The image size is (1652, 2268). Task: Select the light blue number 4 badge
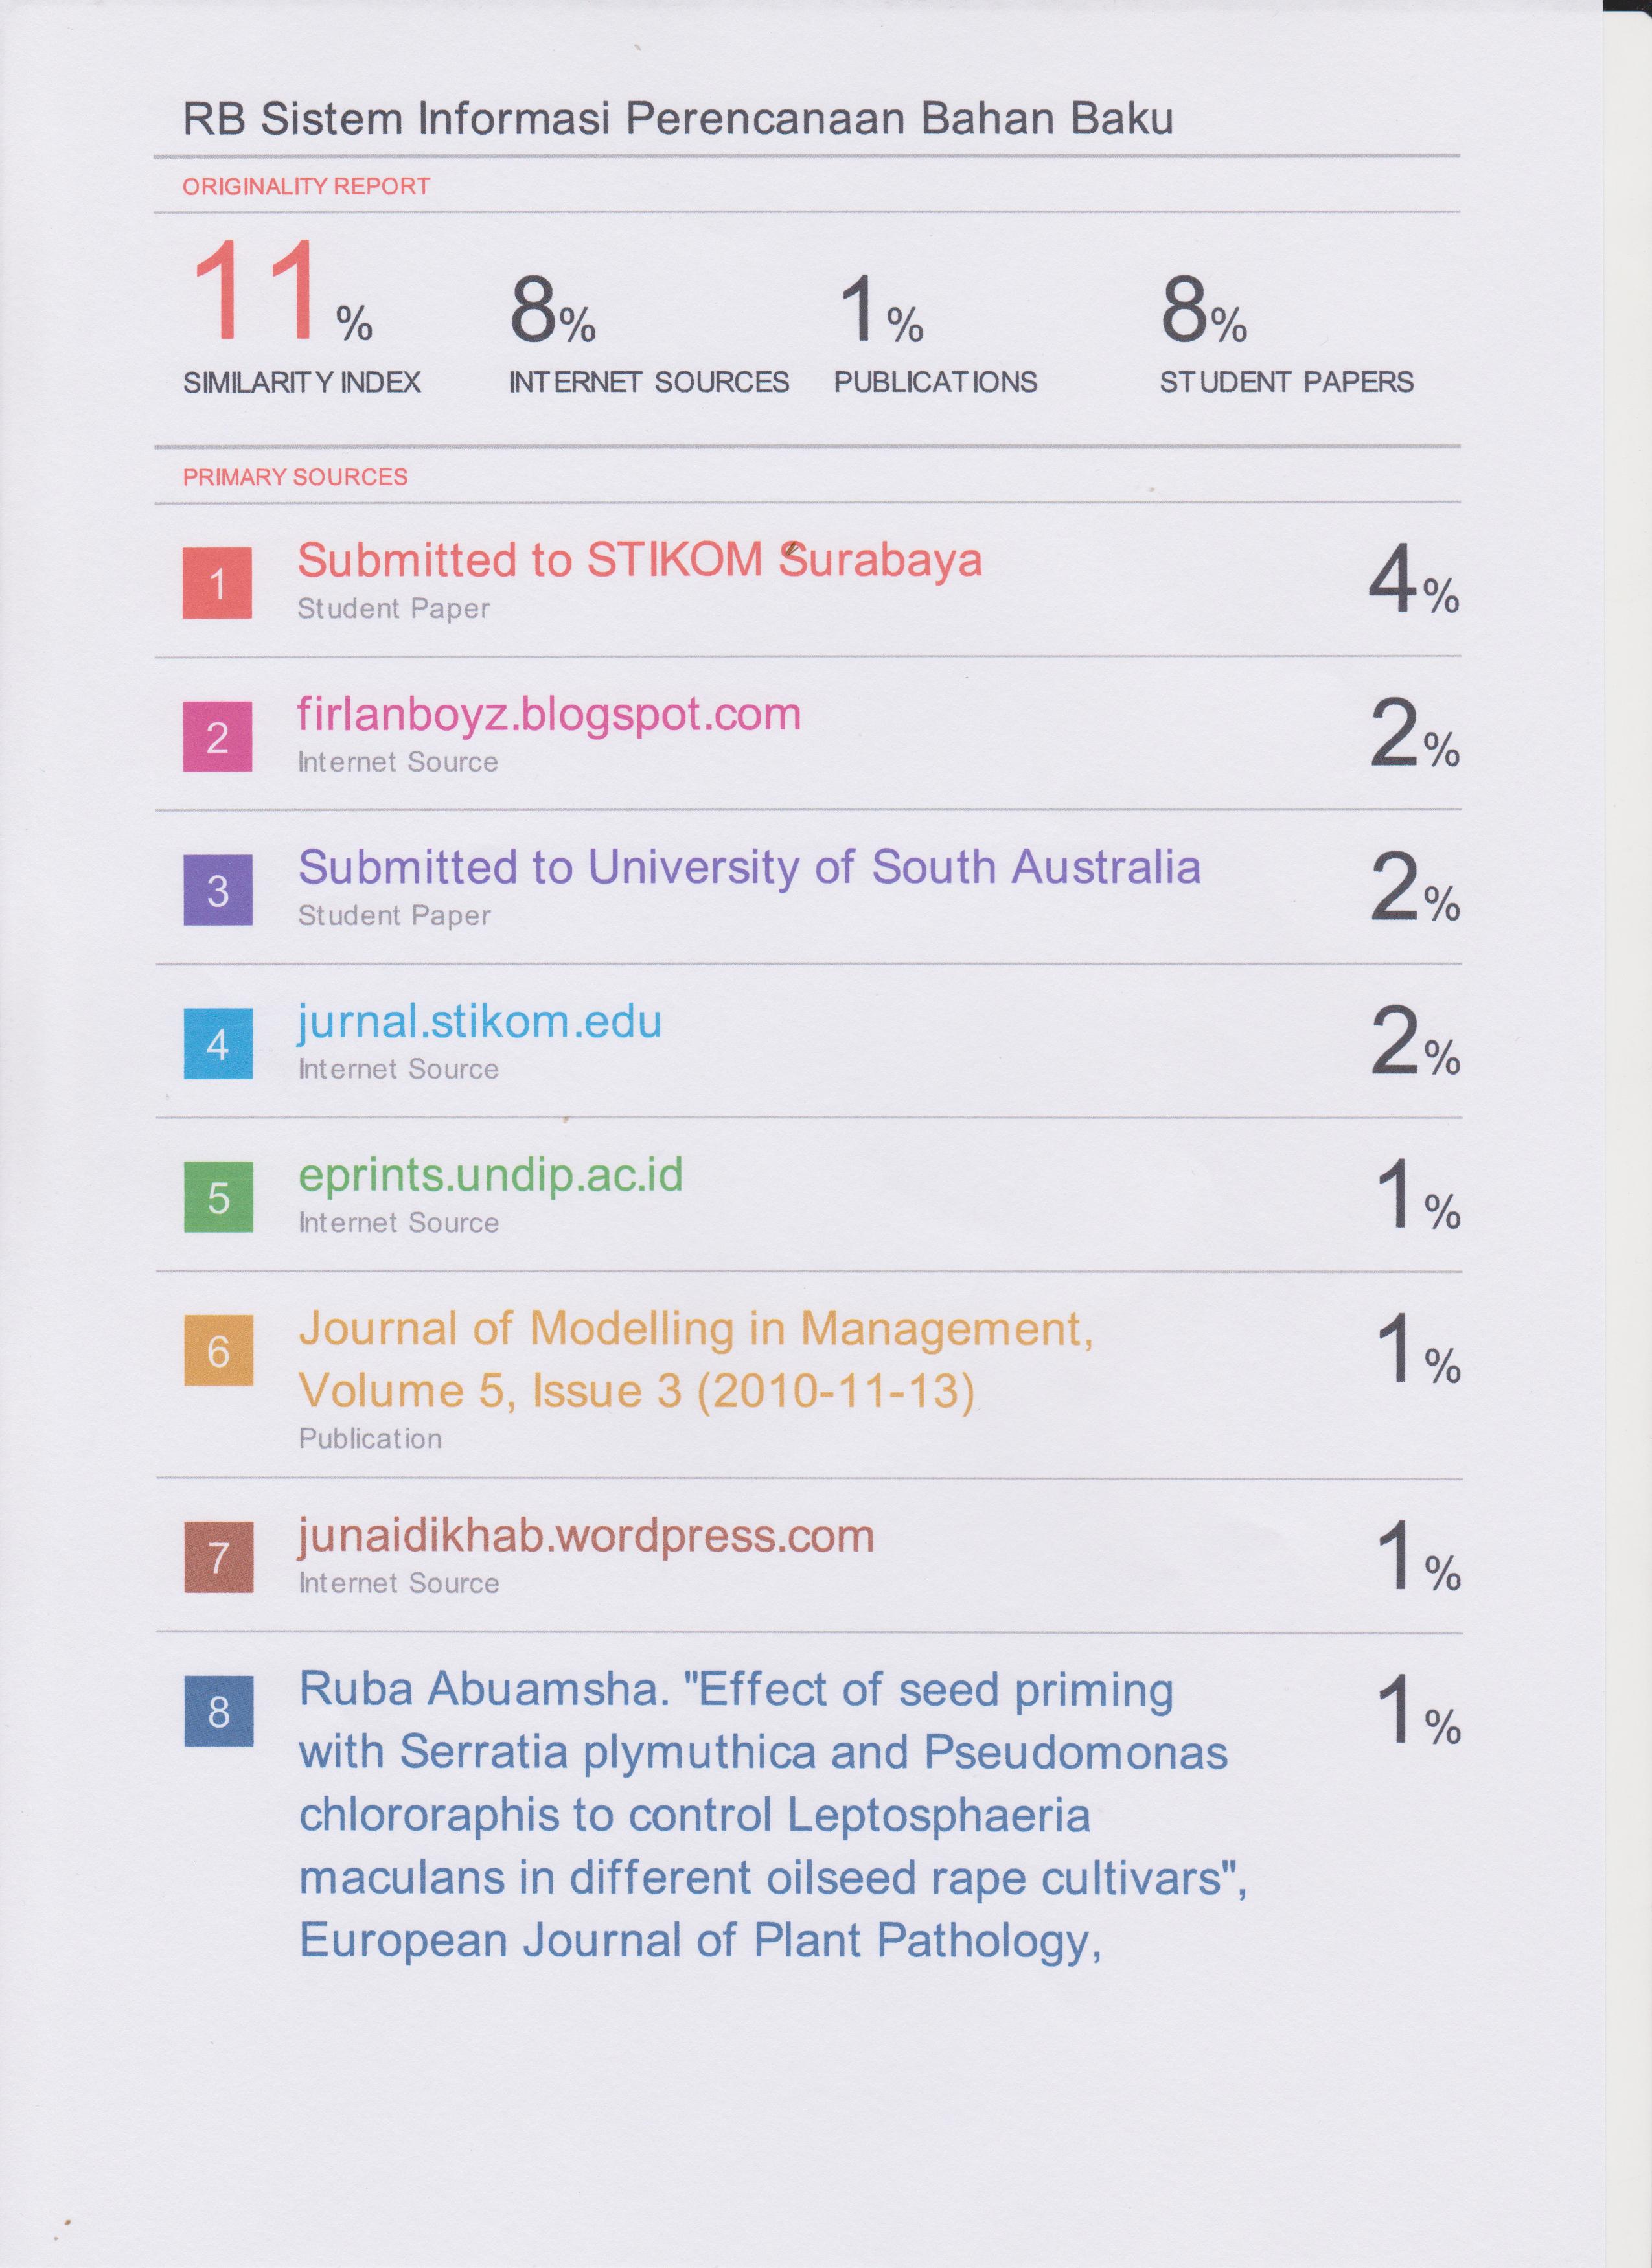pyautogui.click(x=218, y=1044)
